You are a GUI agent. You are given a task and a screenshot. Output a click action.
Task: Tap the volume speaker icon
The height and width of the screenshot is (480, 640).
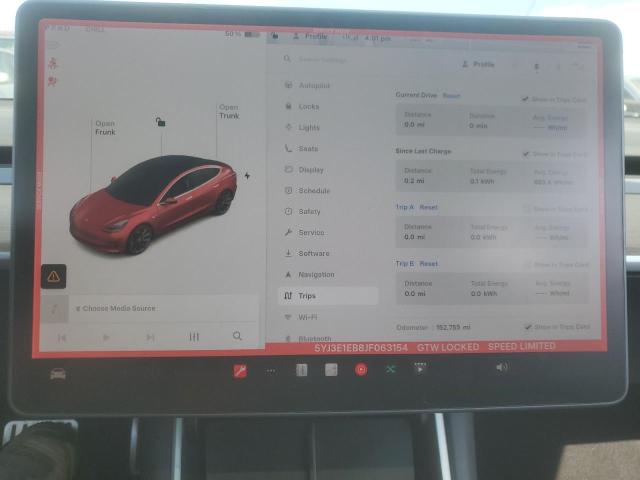[x=502, y=367]
